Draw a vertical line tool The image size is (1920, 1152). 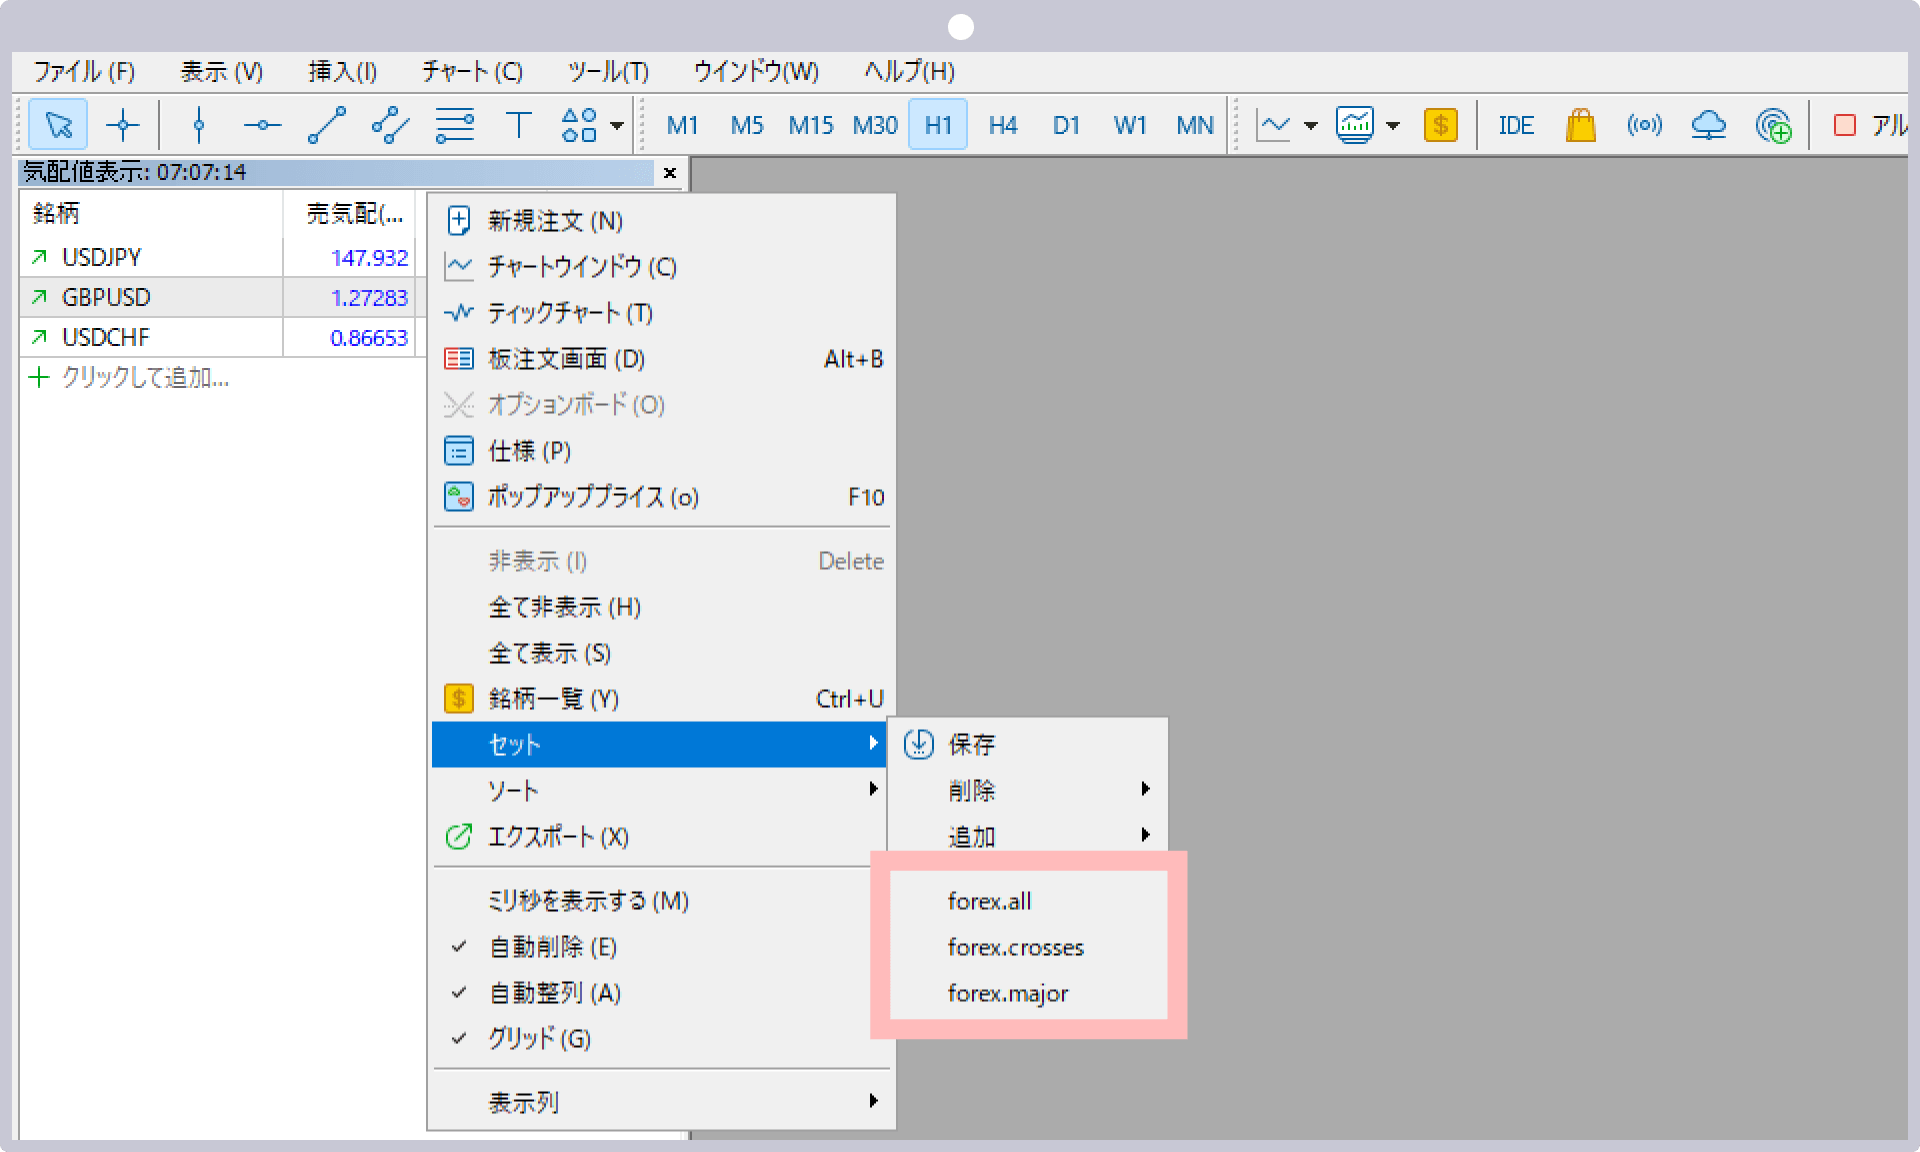pos(199,125)
